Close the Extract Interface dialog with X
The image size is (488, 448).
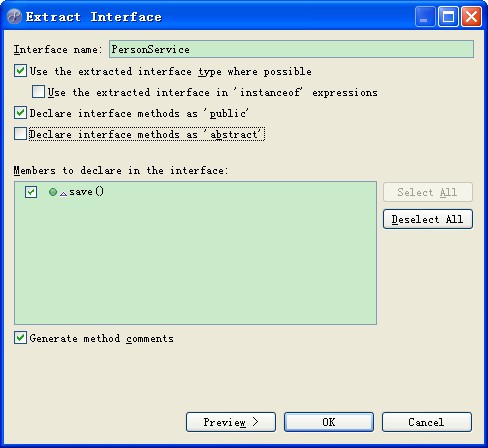[x=471, y=16]
